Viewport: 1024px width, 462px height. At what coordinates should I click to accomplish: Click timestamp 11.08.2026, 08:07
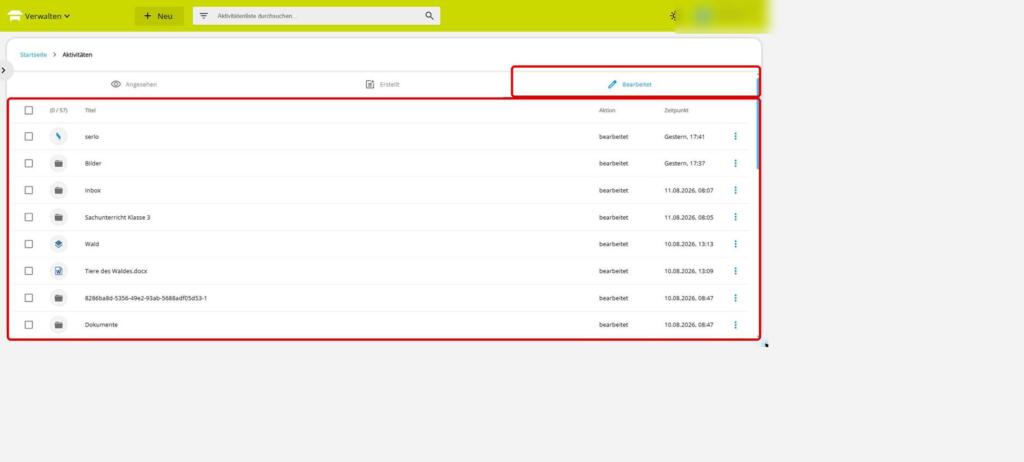[688, 190]
